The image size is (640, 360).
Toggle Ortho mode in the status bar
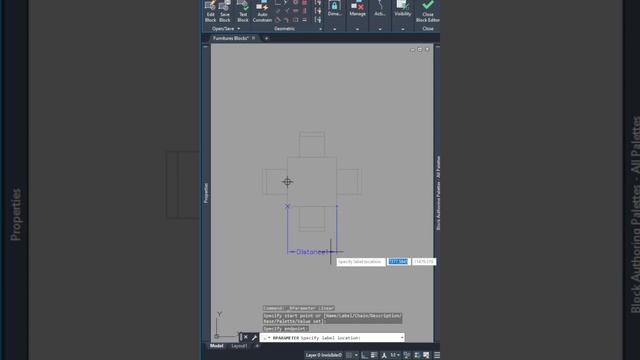coord(364,355)
